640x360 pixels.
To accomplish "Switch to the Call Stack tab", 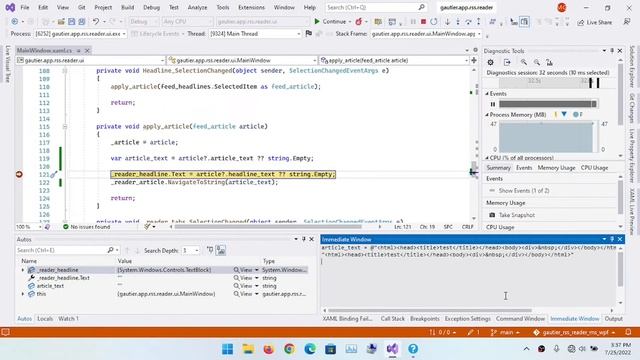I will 392,318.
